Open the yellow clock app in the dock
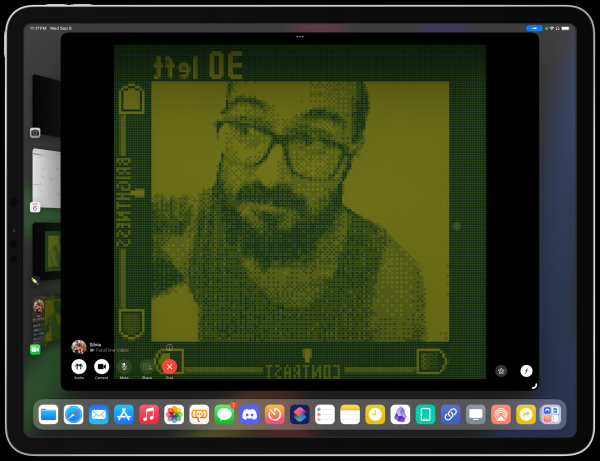The image size is (600, 461). pyautogui.click(x=375, y=415)
